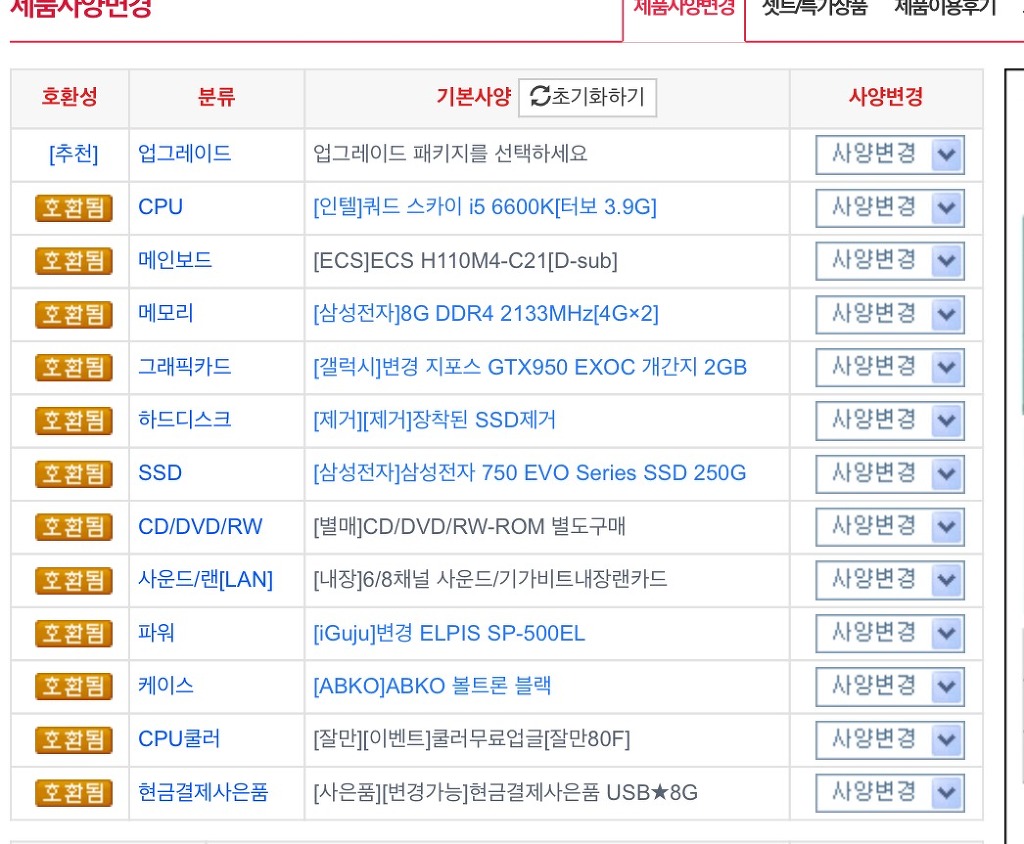Open the 장착된 SSD제거 link
Viewport: 1024px width, 844px height.
pyautogui.click(x=435, y=420)
